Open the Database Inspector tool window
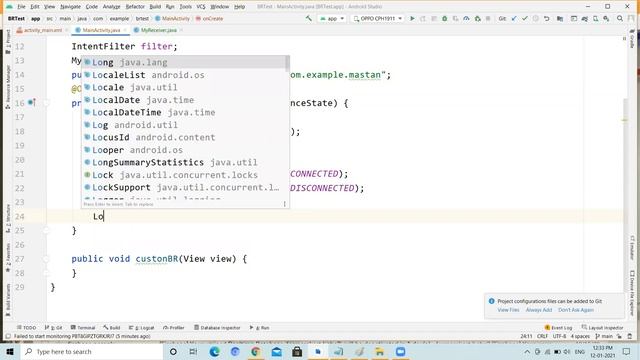 pyautogui.click(x=217, y=327)
